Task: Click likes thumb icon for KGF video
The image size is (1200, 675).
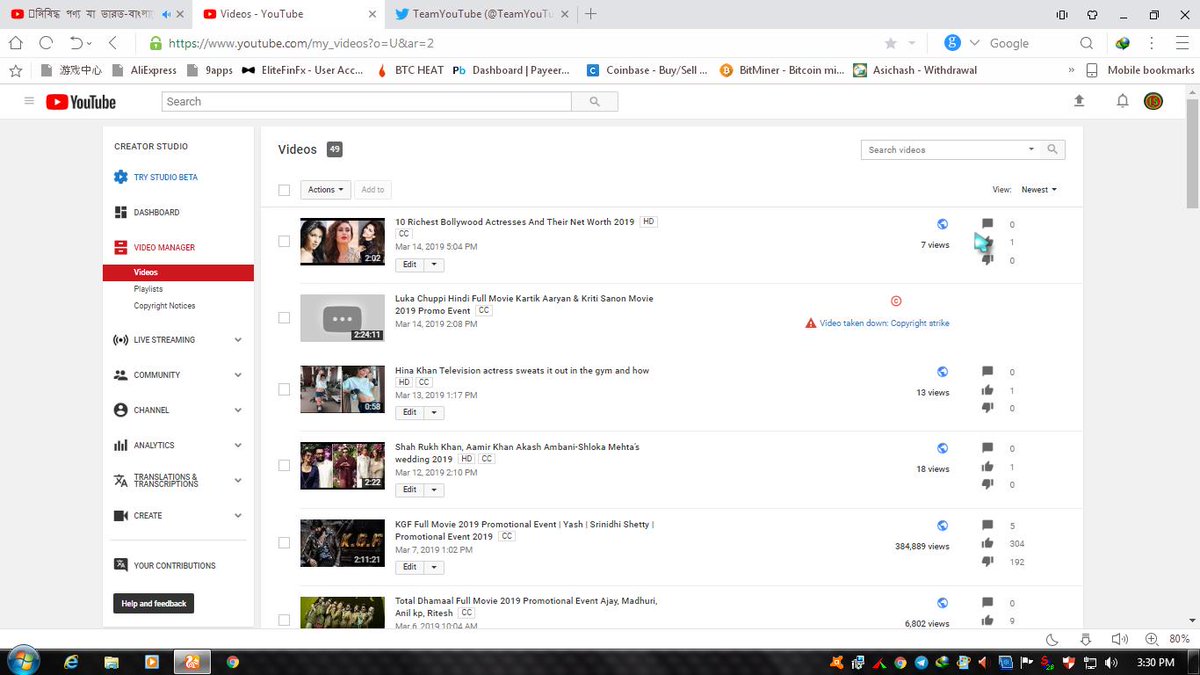Action: coord(988,543)
